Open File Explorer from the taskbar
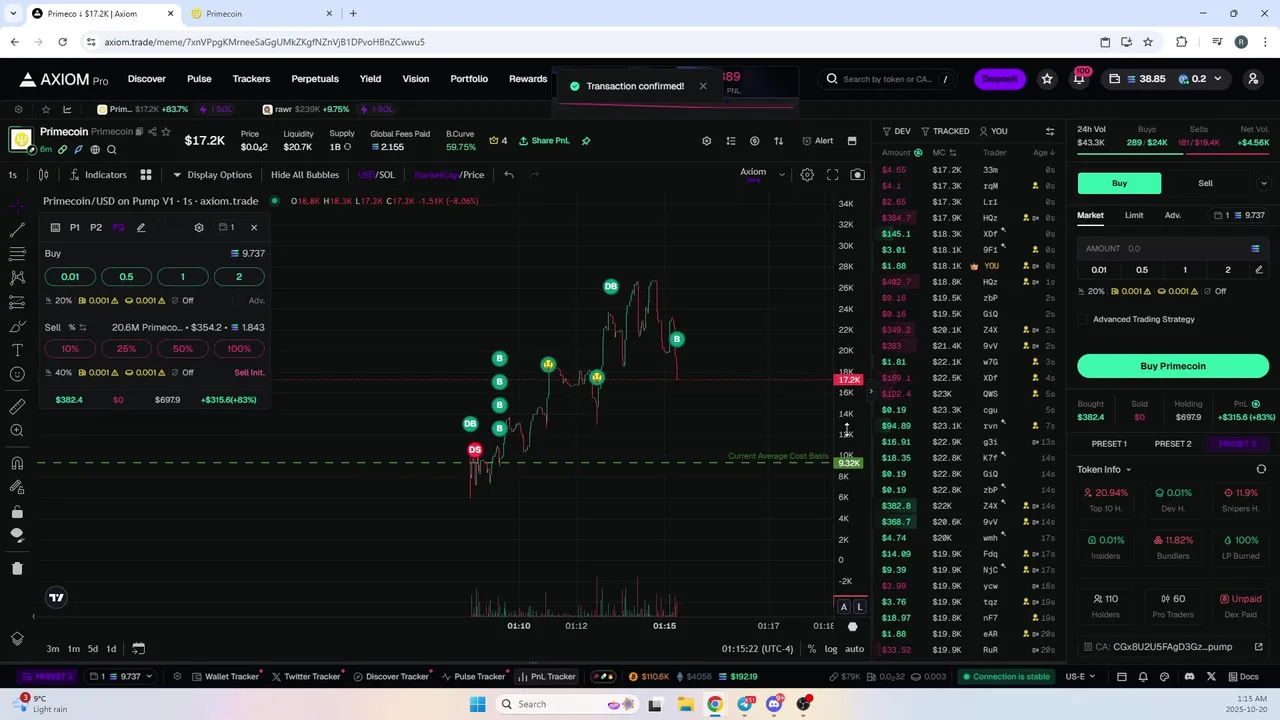 686,705
